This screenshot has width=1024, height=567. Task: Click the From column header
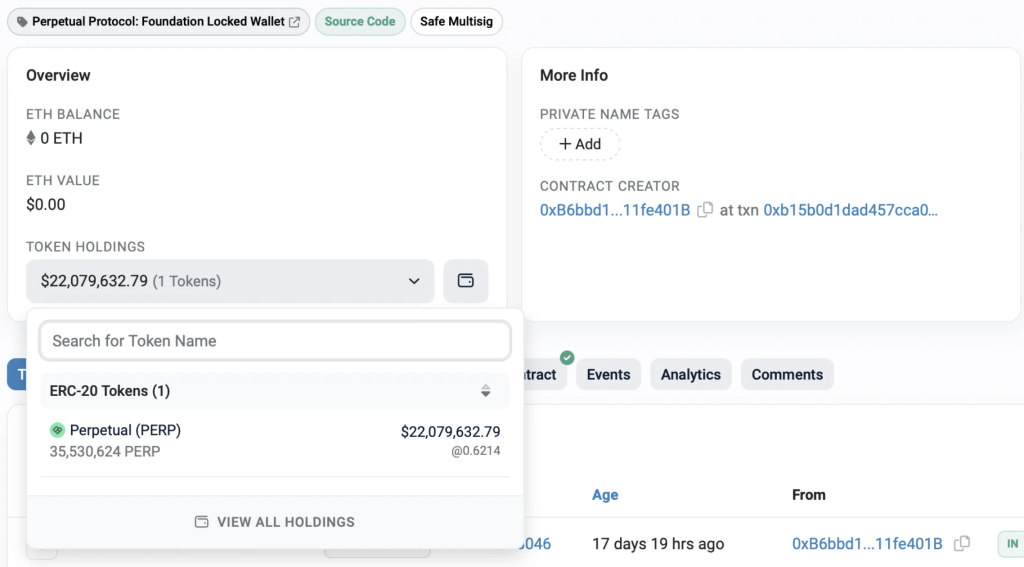point(808,495)
